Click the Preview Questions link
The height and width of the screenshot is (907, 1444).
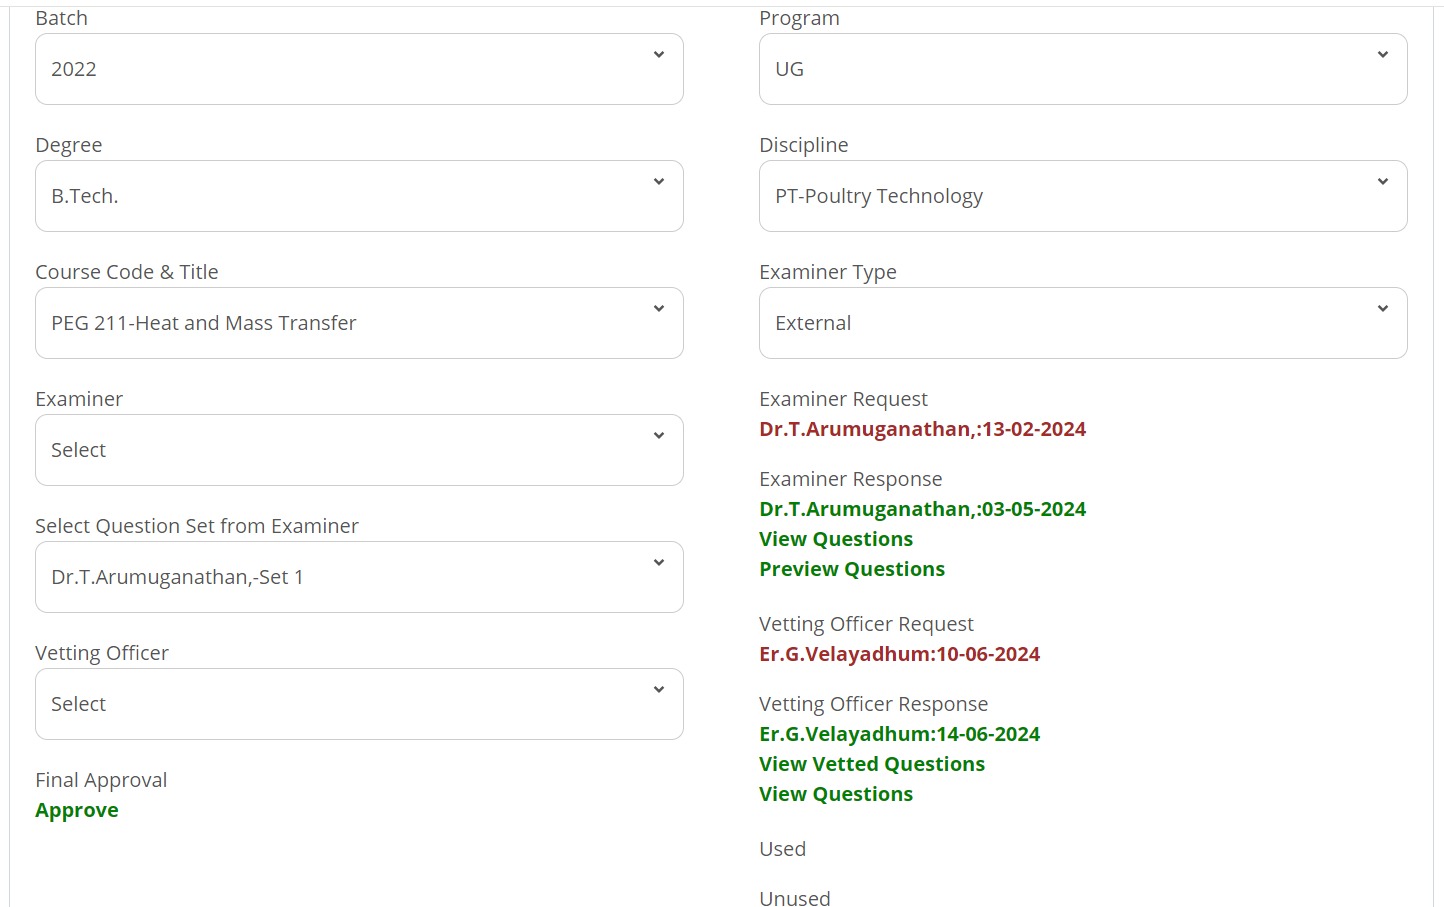(x=852, y=569)
